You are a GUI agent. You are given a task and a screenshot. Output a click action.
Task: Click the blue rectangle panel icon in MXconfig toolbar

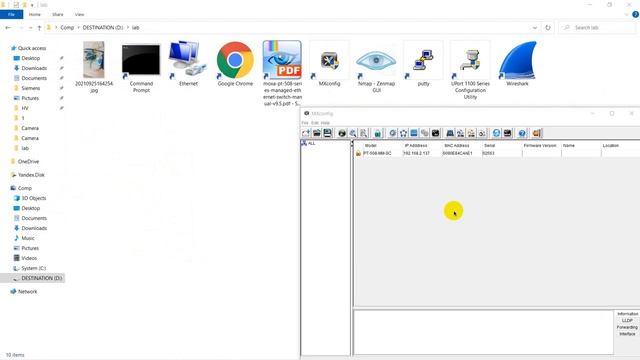414,133
